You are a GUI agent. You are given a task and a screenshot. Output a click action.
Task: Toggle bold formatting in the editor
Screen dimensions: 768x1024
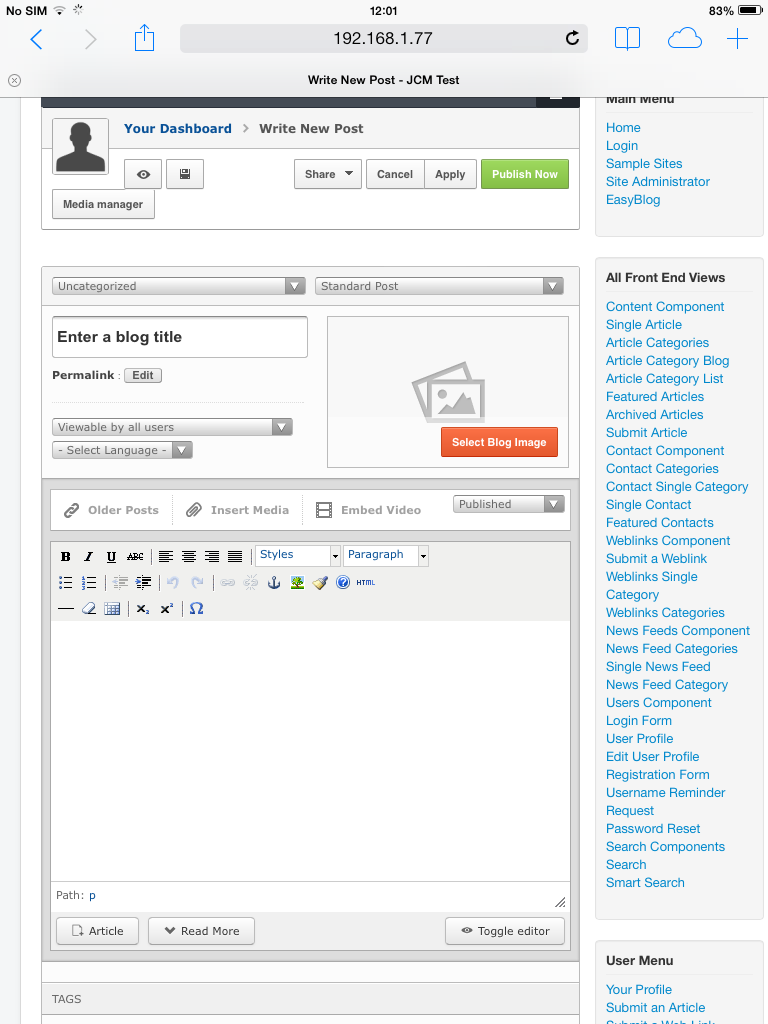click(66, 557)
